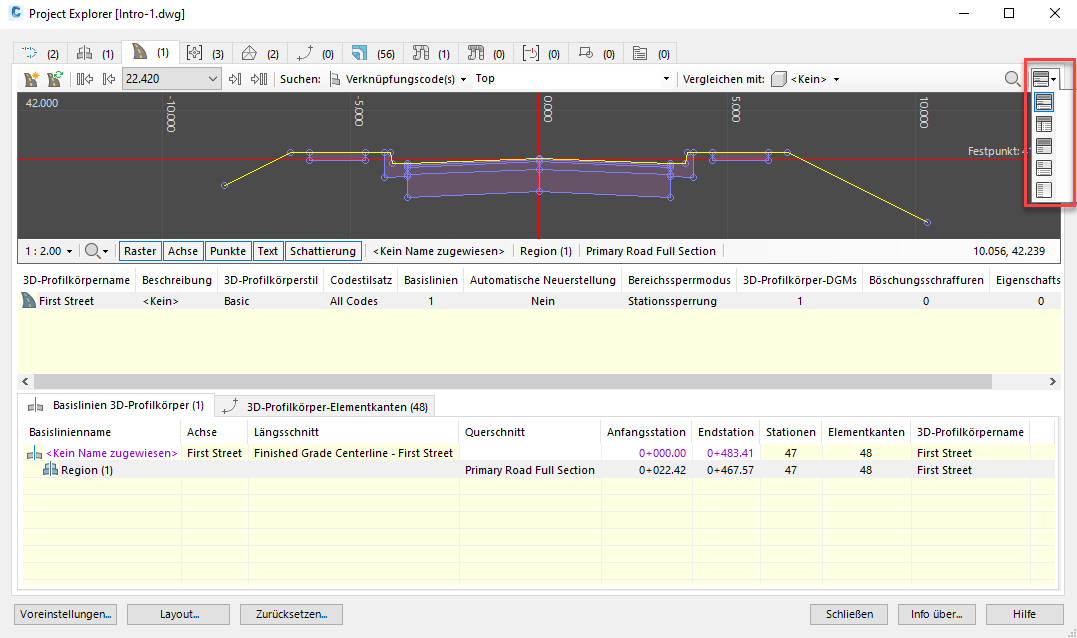
Task: Open the station 22.420 combo box
Action: coord(172,79)
